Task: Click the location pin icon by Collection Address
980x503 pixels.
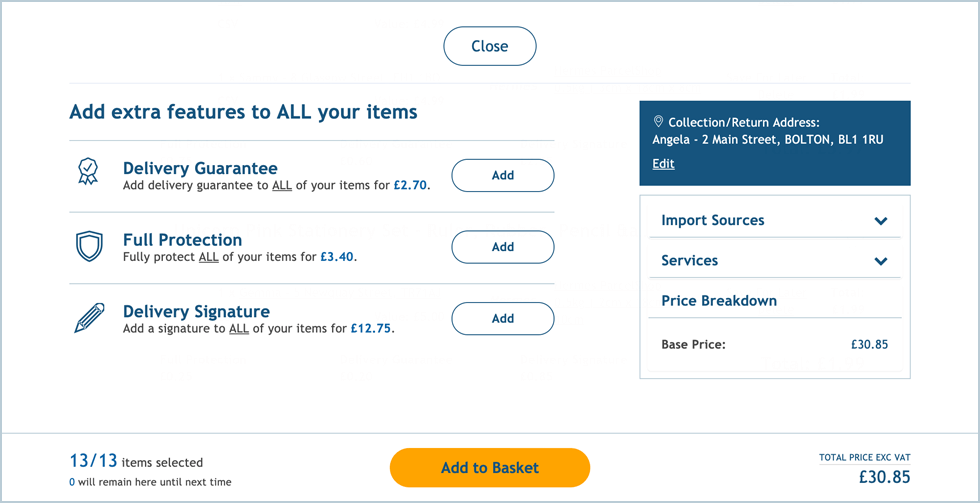Action: point(658,122)
